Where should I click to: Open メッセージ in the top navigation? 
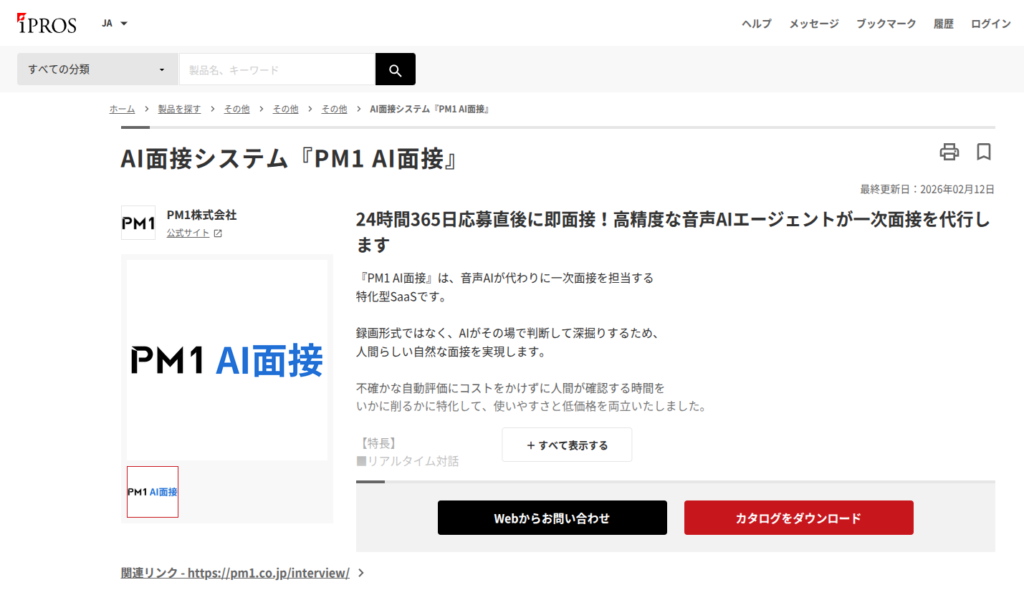click(x=814, y=24)
